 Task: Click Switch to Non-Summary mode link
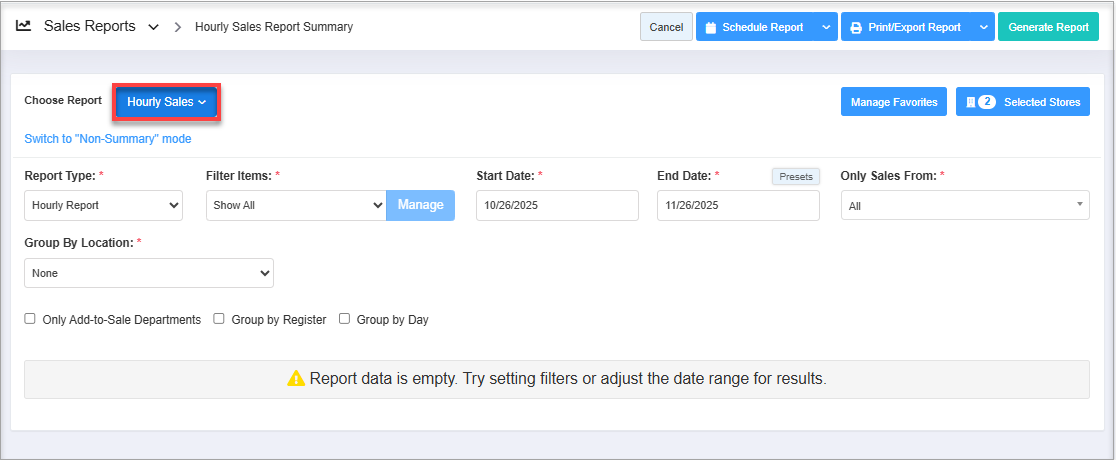107,139
